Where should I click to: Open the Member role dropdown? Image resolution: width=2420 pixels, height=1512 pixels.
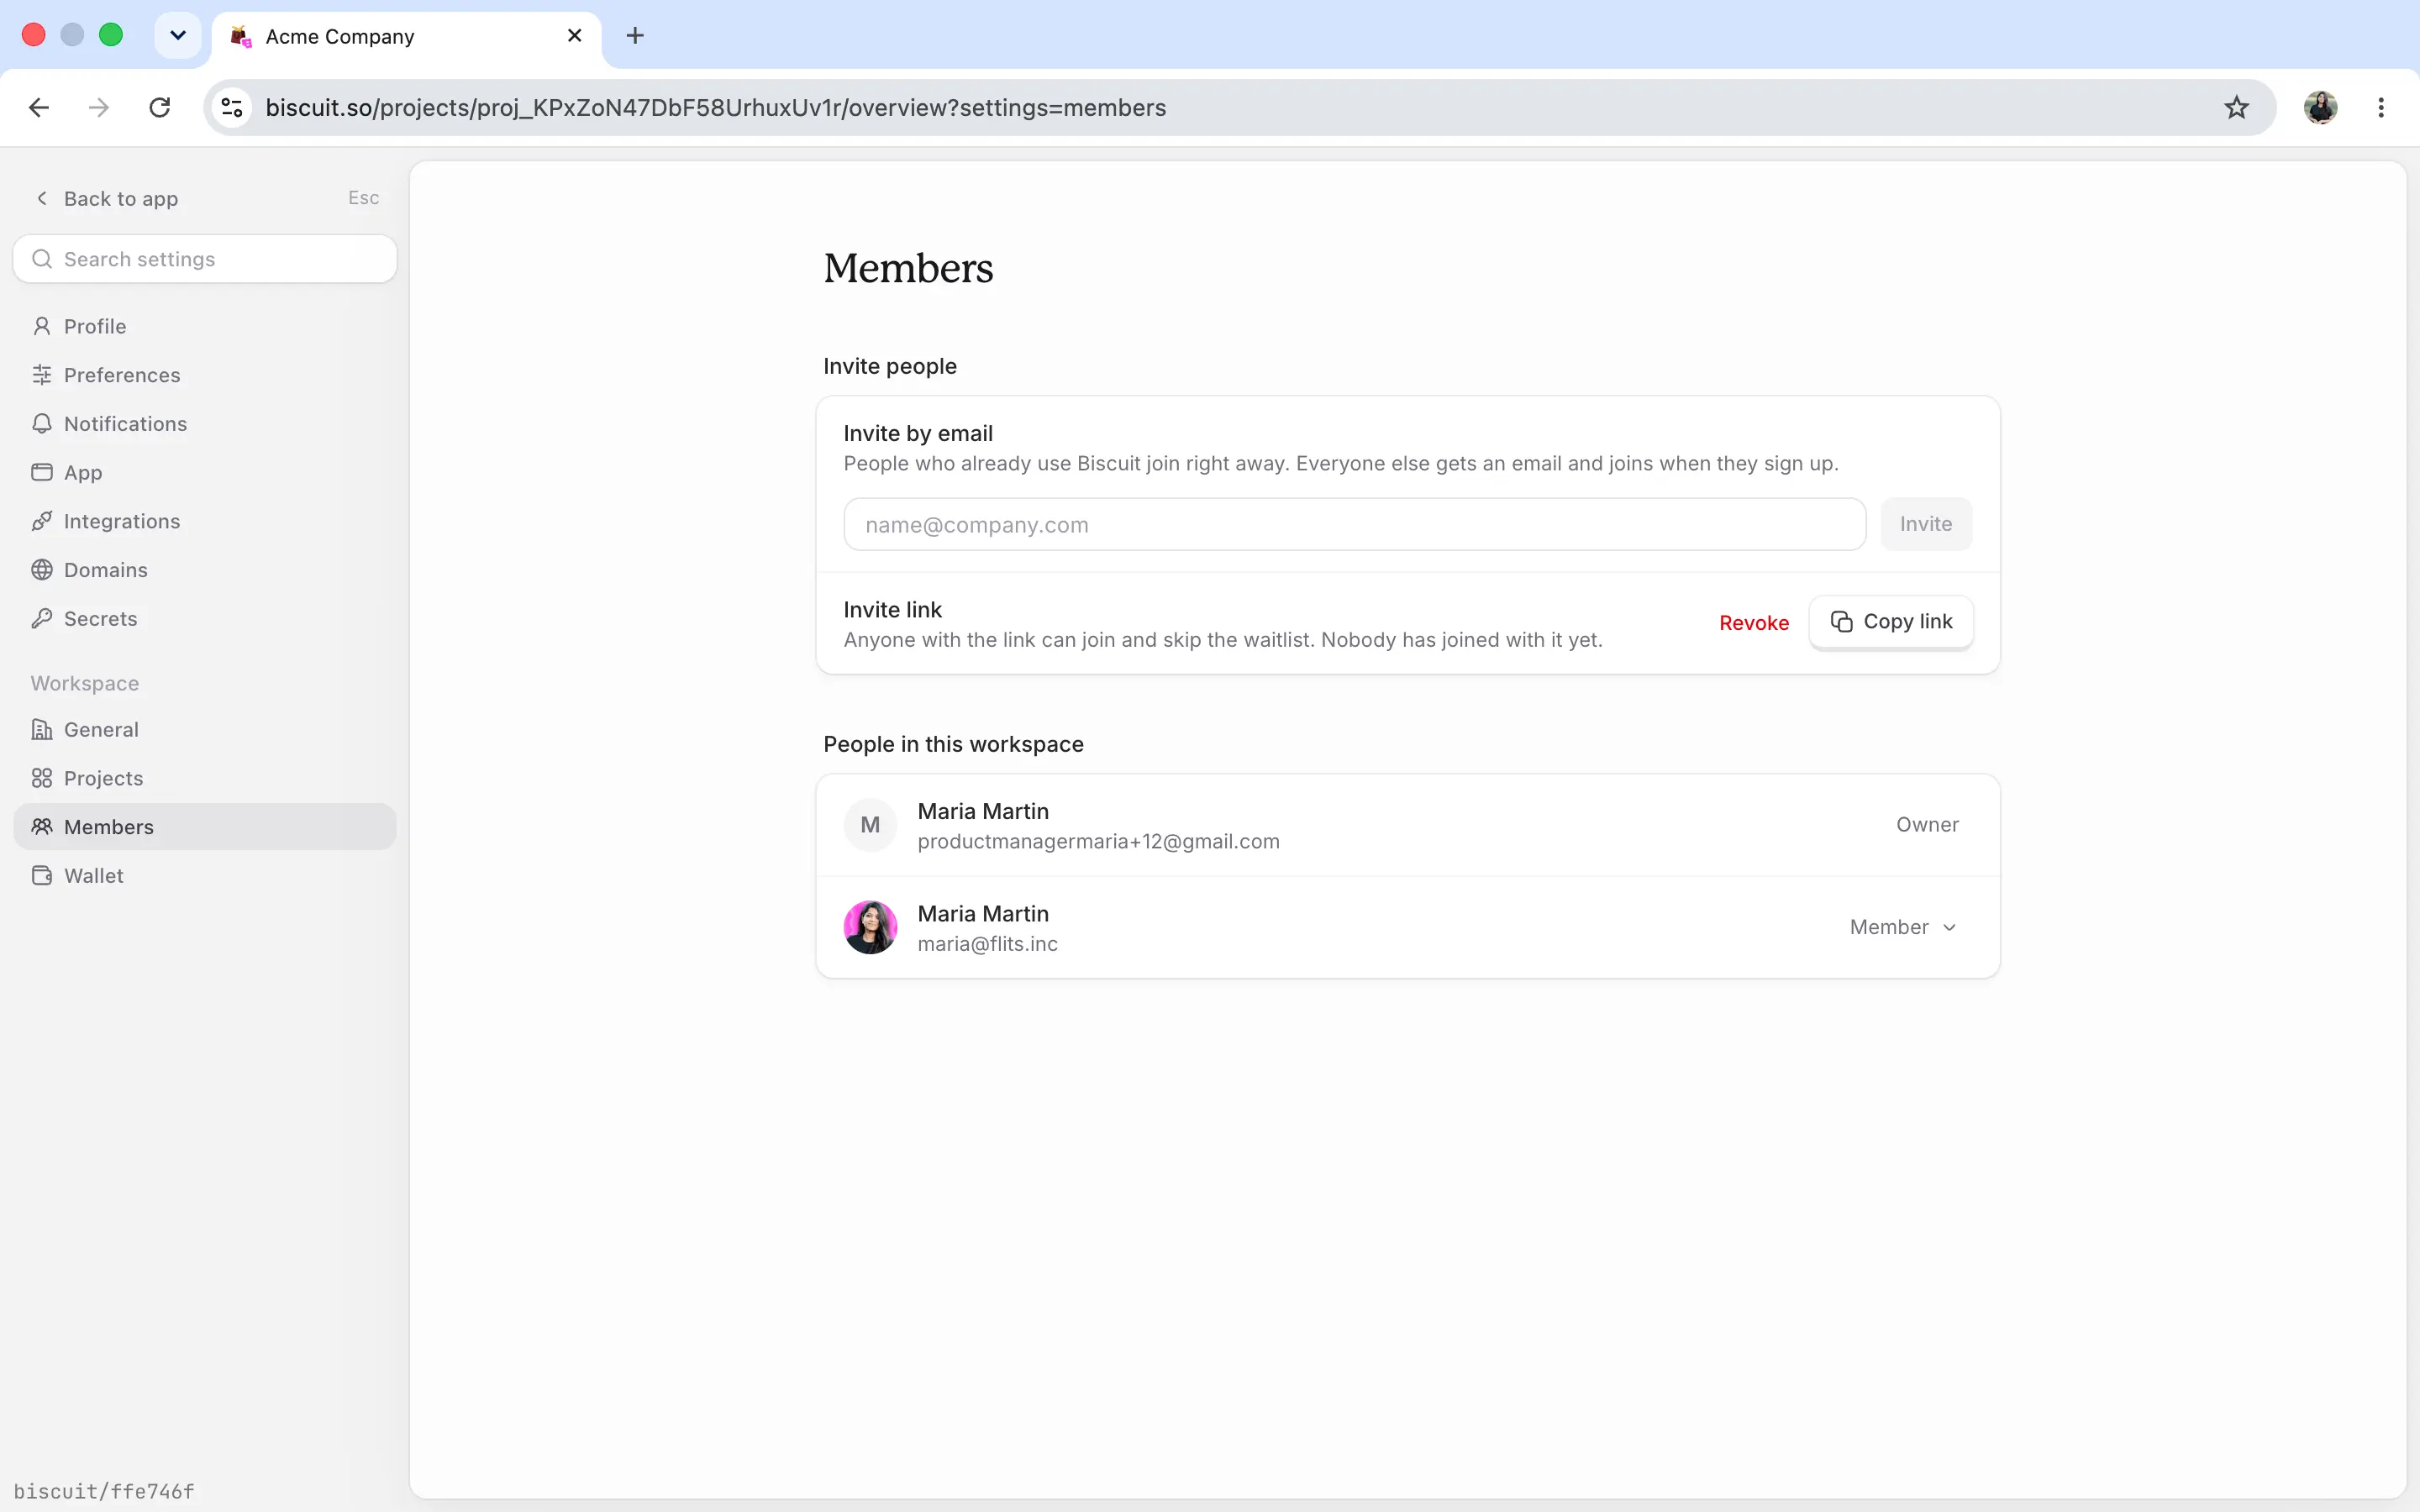1903,927
